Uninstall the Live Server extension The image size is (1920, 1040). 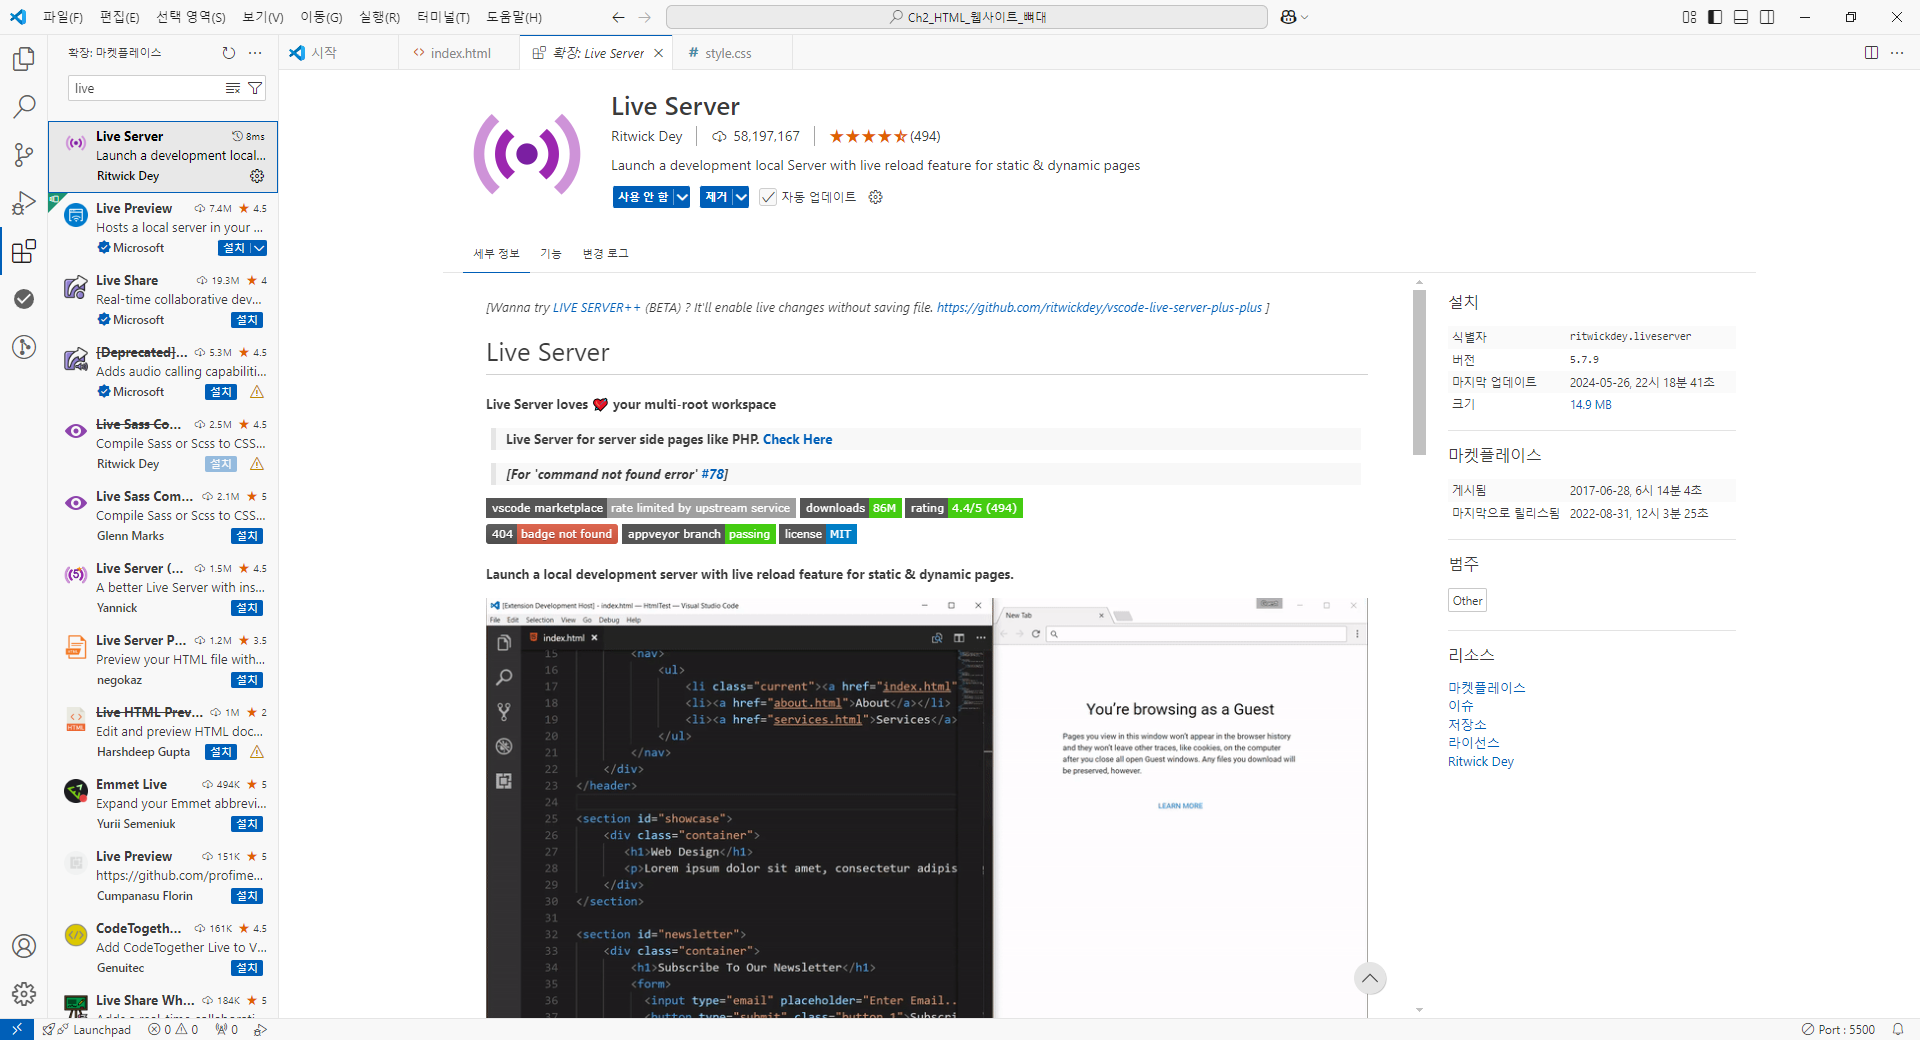[716, 197]
